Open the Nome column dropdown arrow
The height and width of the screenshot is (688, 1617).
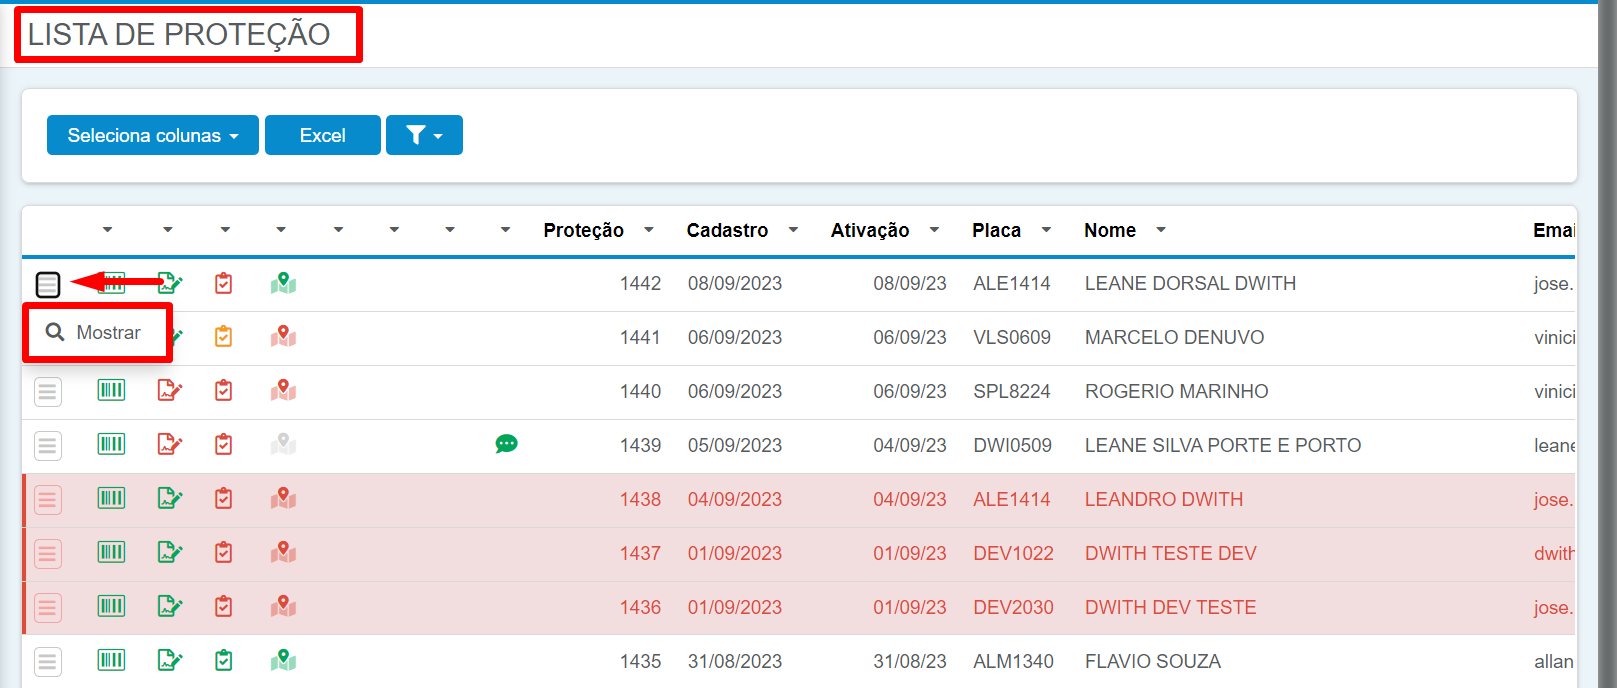point(1161,230)
